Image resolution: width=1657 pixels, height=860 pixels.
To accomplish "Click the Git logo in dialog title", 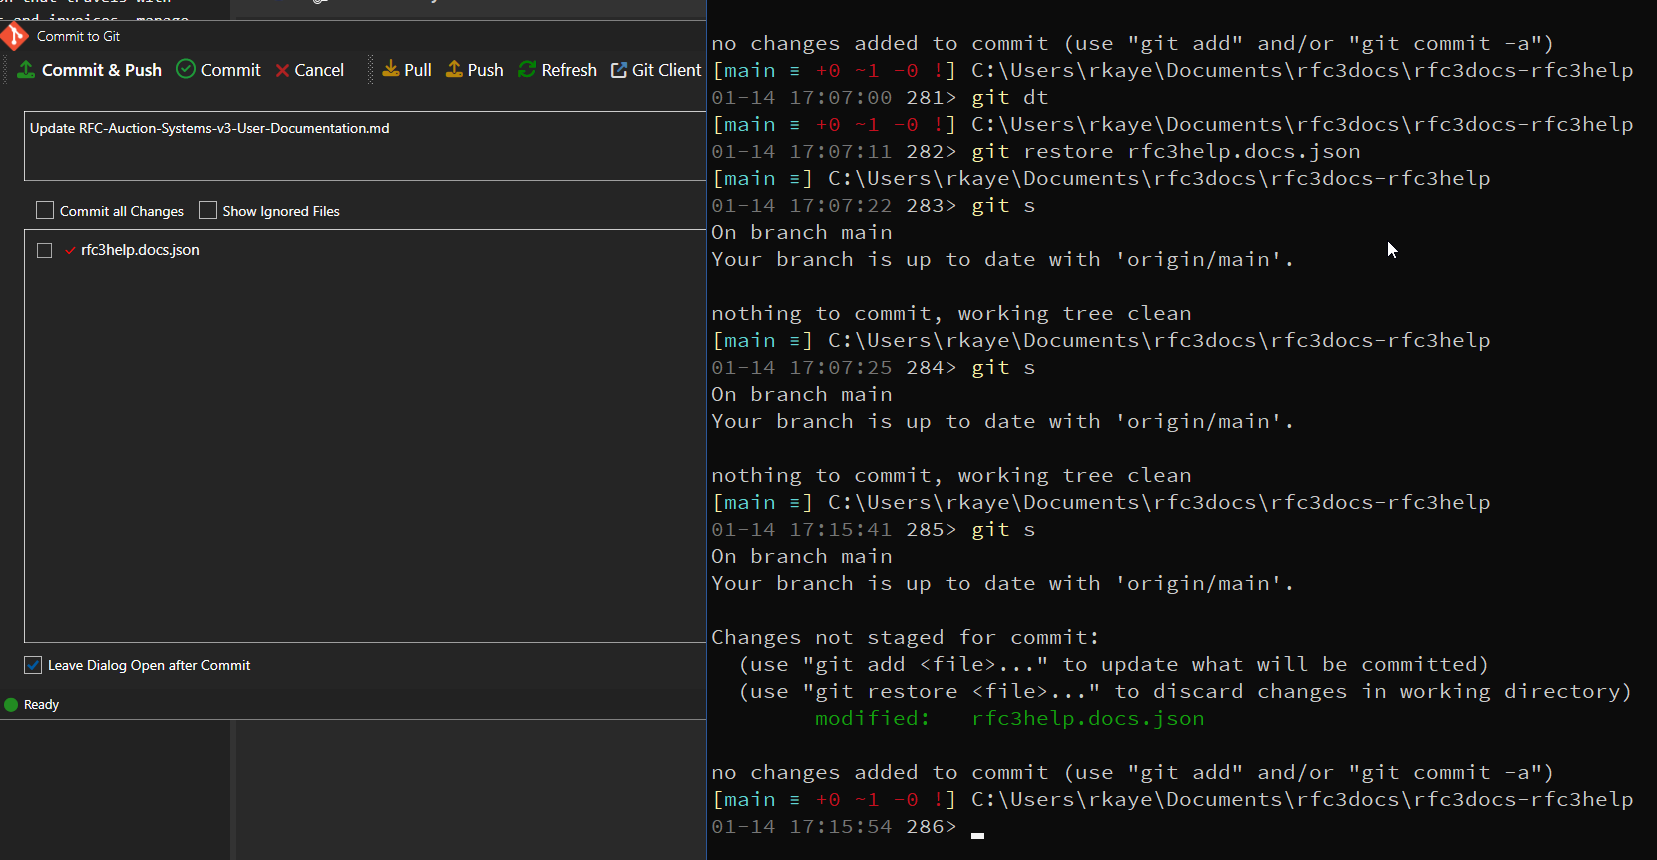I will pyautogui.click(x=14, y=37).
